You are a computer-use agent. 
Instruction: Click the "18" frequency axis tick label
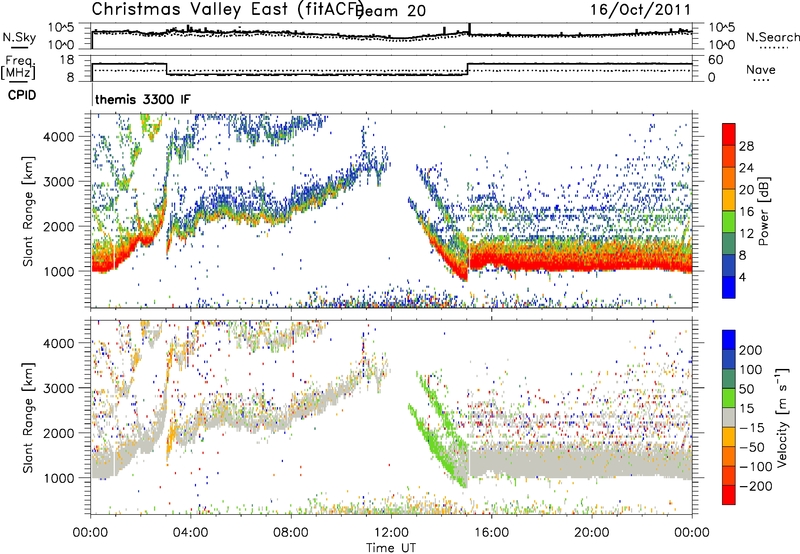tap(66, 60)
